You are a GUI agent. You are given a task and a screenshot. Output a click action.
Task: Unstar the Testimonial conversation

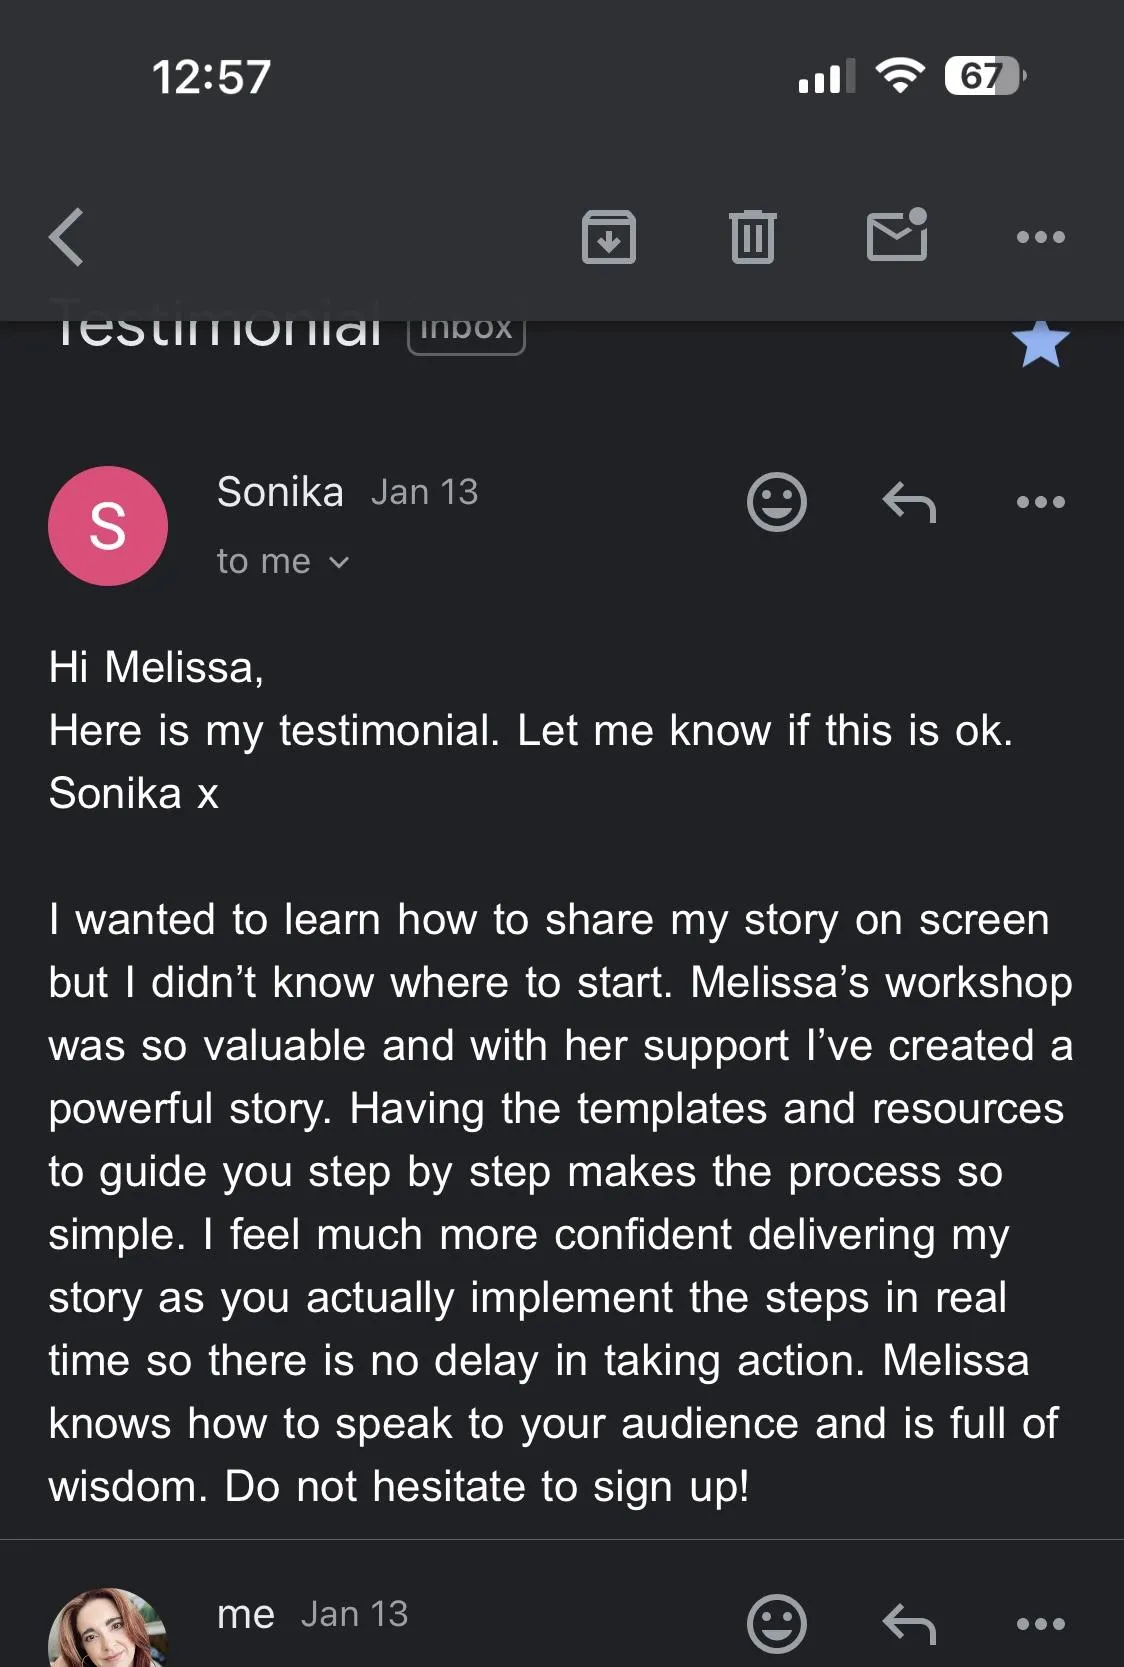(x=1040, y=344)
